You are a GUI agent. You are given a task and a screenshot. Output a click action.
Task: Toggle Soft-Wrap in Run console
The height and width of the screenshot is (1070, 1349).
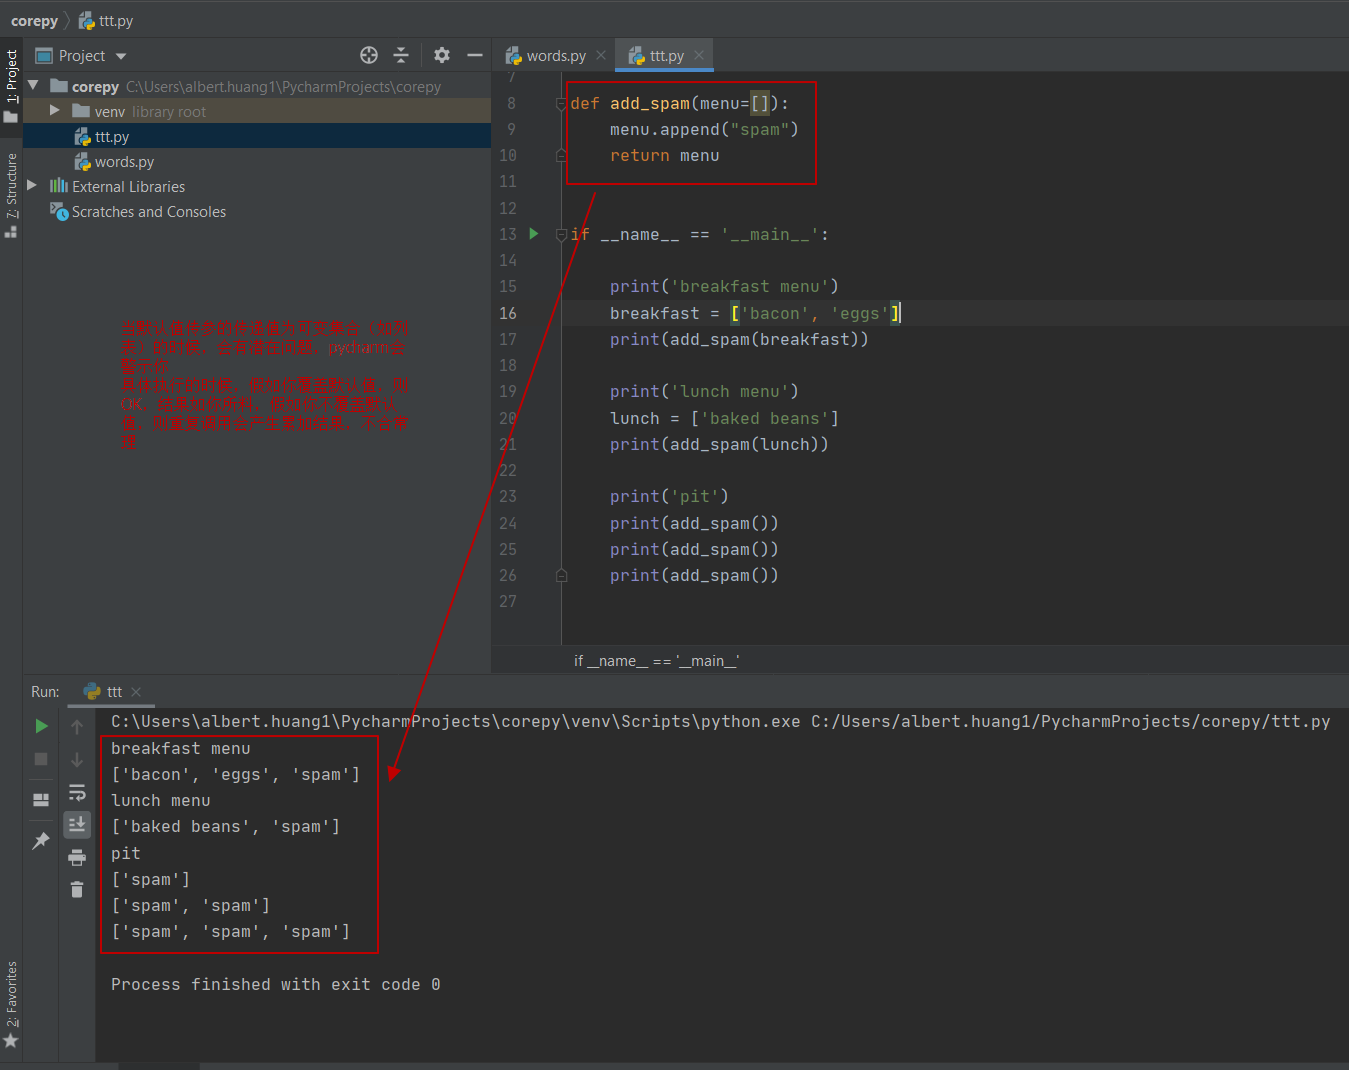[x=77, y=793]
